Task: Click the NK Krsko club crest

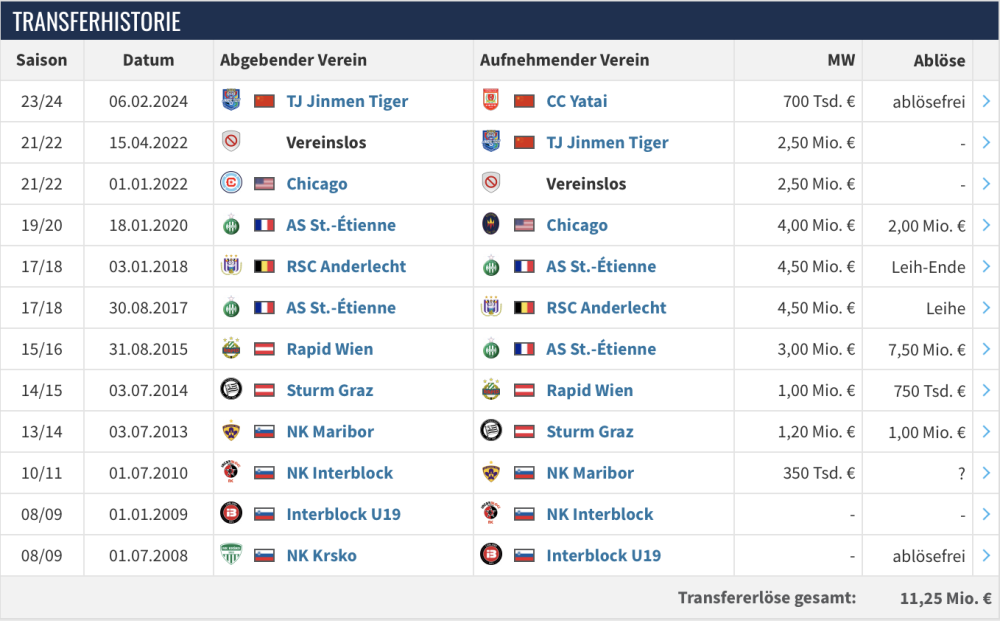Action: 231,556
